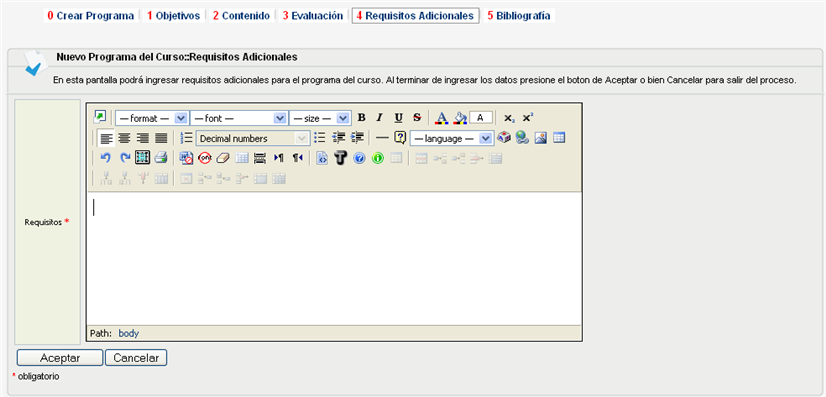This screenshot has width=826, height=397.
Task: Redo the last action
Action: click(124, 157)
